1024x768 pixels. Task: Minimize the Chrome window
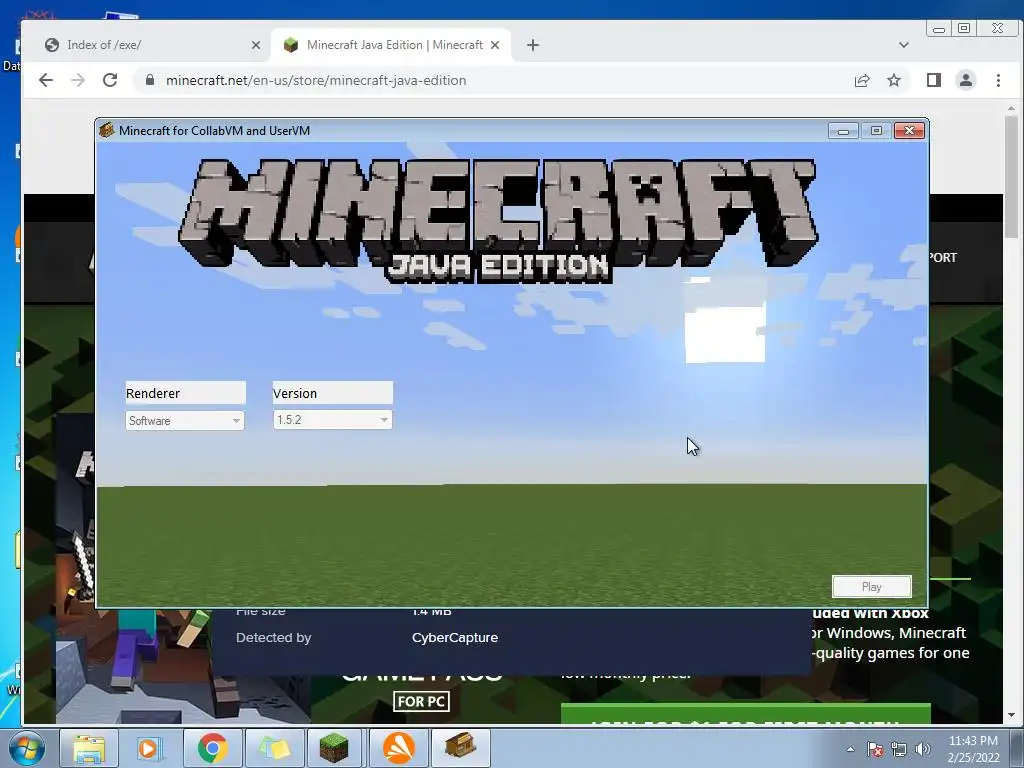point(938,29)
